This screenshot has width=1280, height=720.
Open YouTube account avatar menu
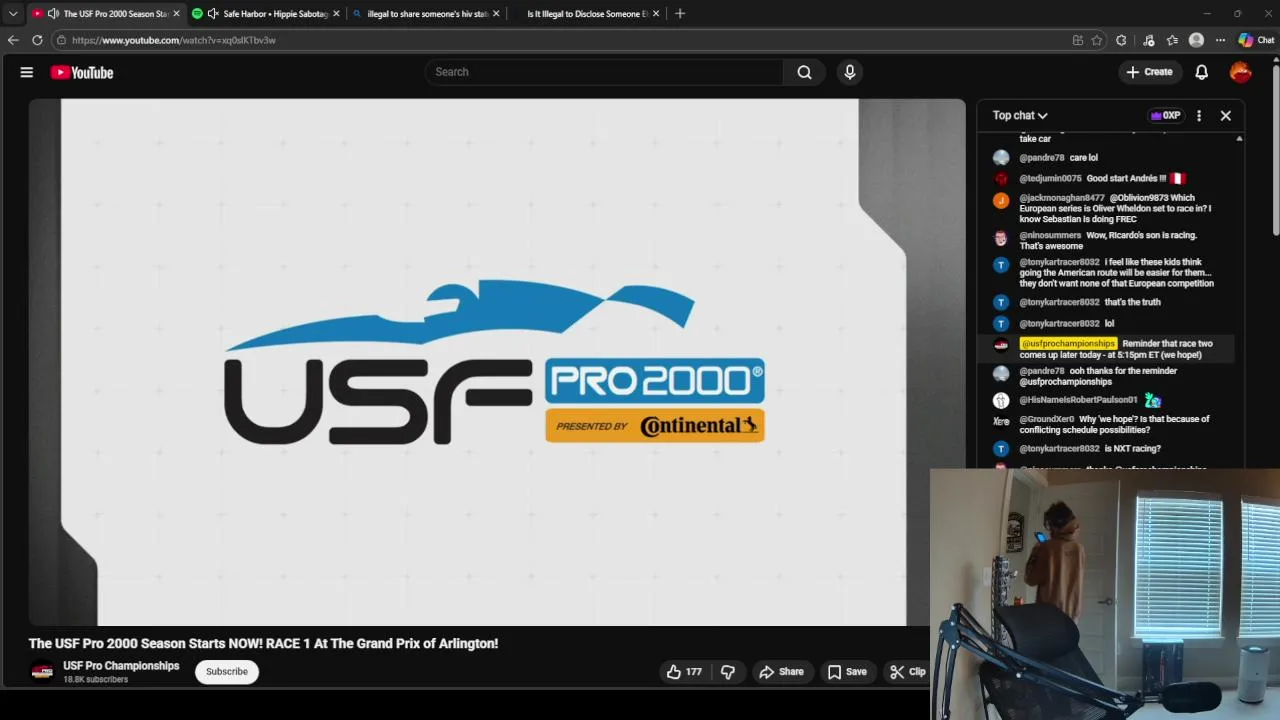(x=1240, y=72)
